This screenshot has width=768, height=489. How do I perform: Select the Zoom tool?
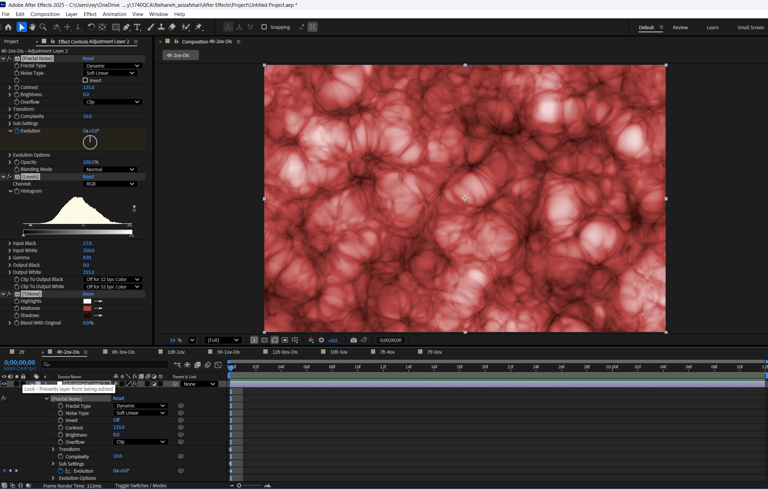coord(44,27)
